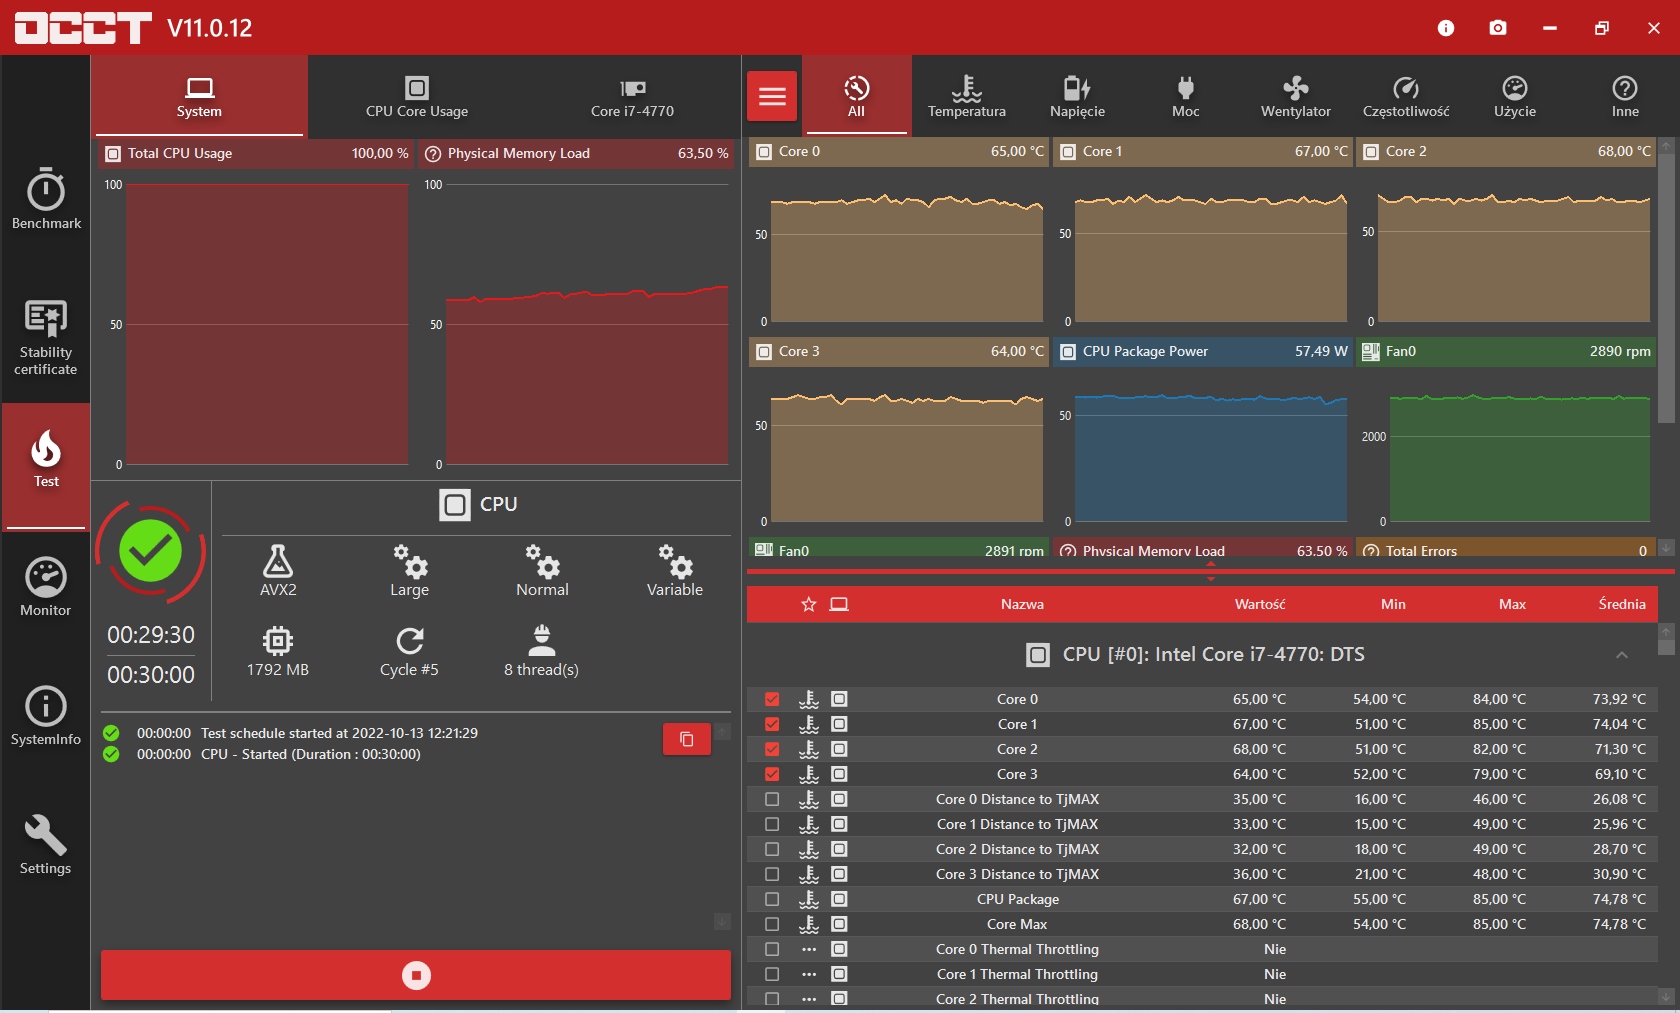Open the Monitor section in sidebar
Screen dimensions: 1680x1013
click(46, 587)
